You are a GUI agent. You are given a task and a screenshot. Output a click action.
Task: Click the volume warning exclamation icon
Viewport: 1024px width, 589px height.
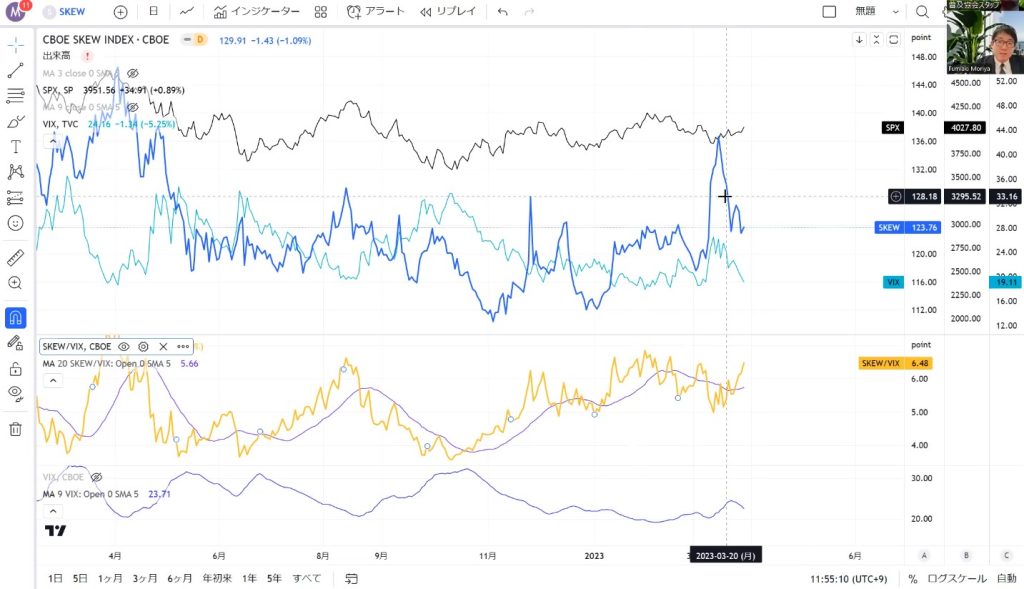pos(87,56)
